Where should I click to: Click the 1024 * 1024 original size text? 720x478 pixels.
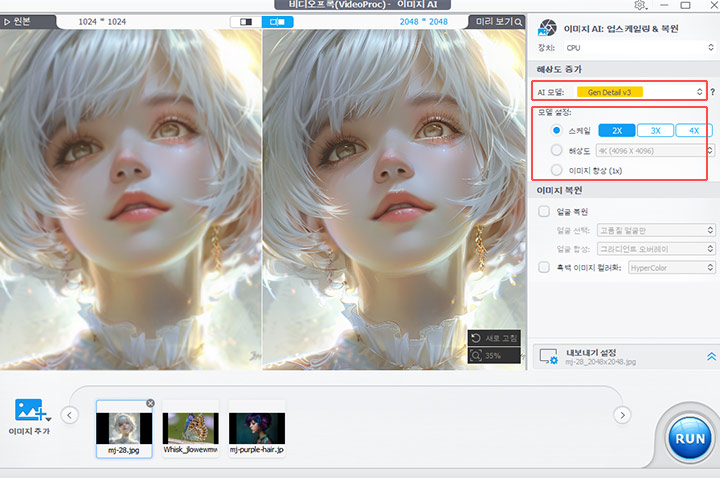coord(102,22)
